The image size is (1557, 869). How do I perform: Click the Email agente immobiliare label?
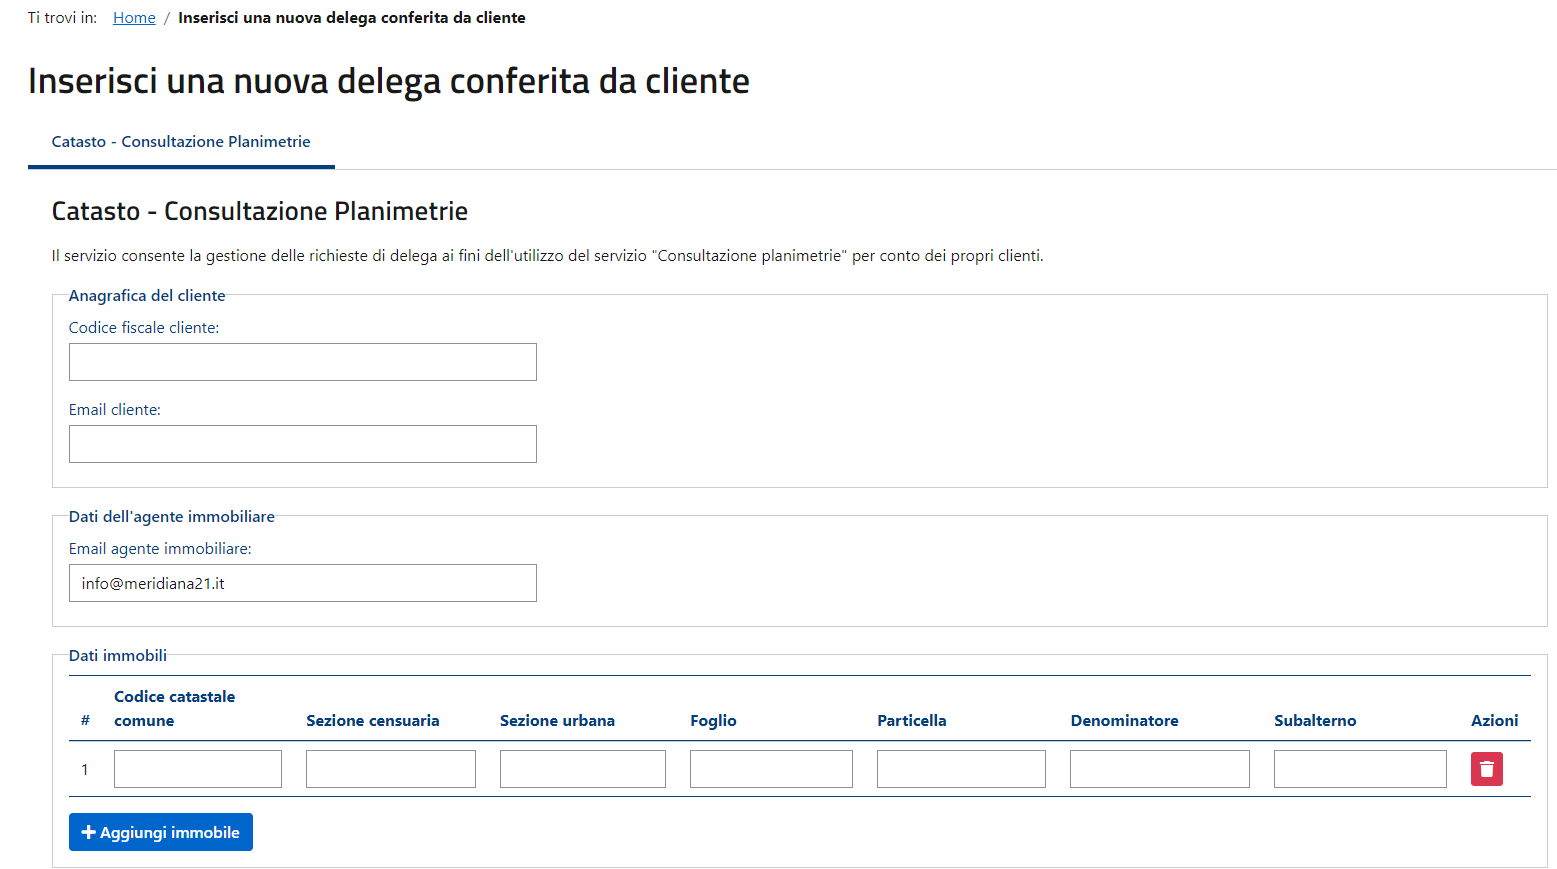tap(160, 549)
